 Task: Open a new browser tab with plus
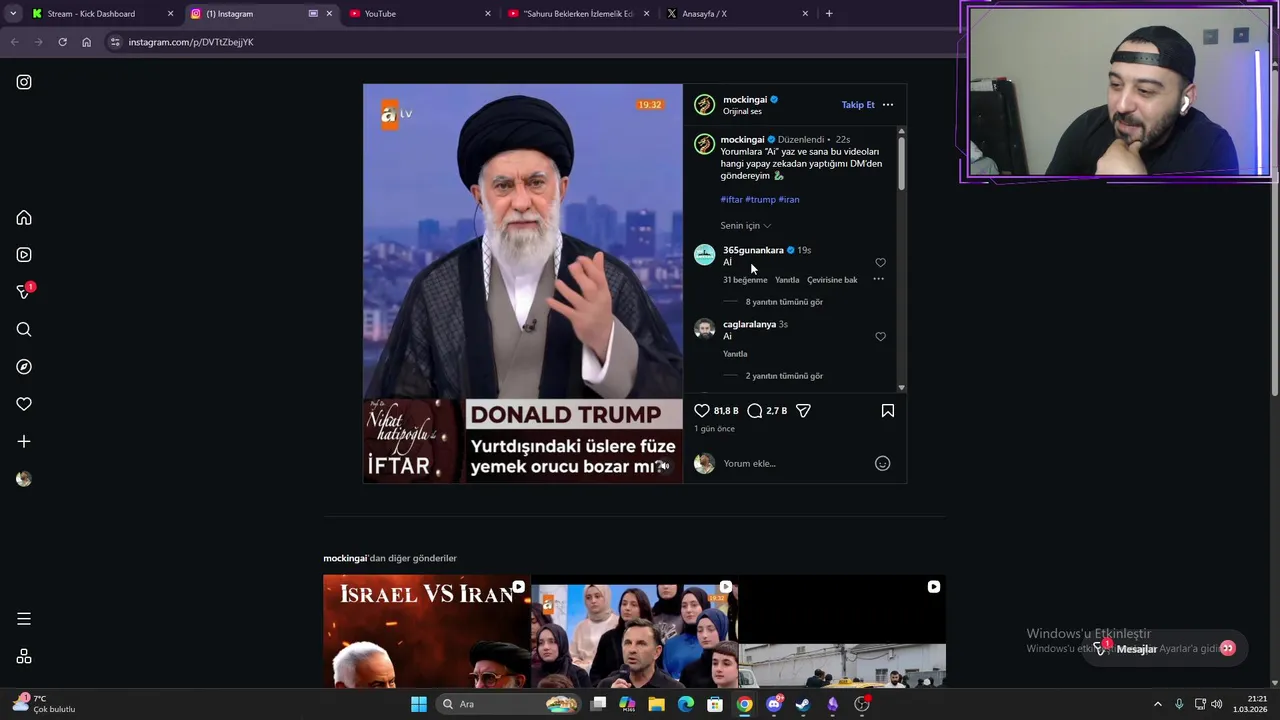tap(829, 14)
